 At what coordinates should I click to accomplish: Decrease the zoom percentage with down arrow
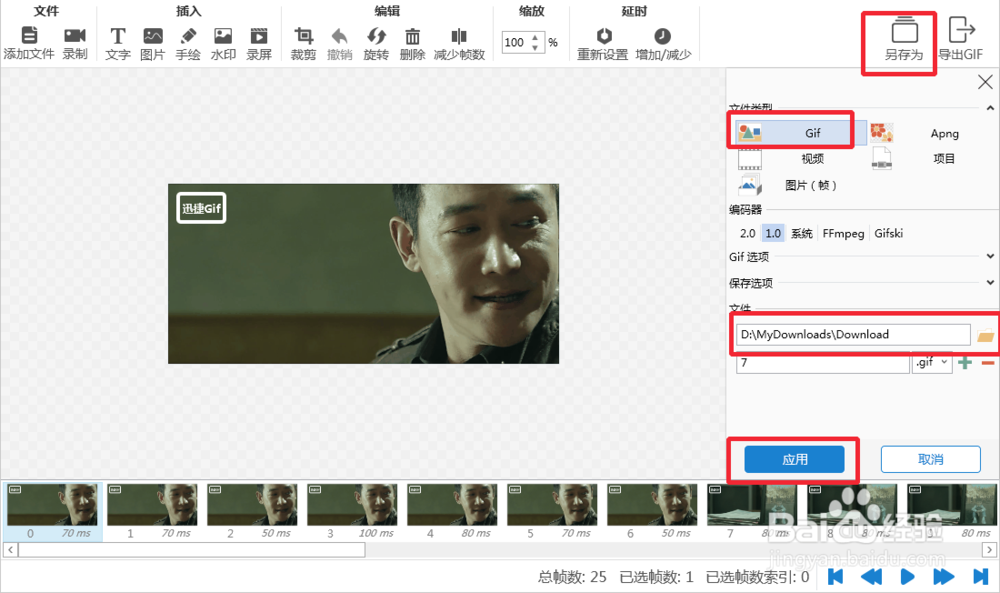(535, 48)
